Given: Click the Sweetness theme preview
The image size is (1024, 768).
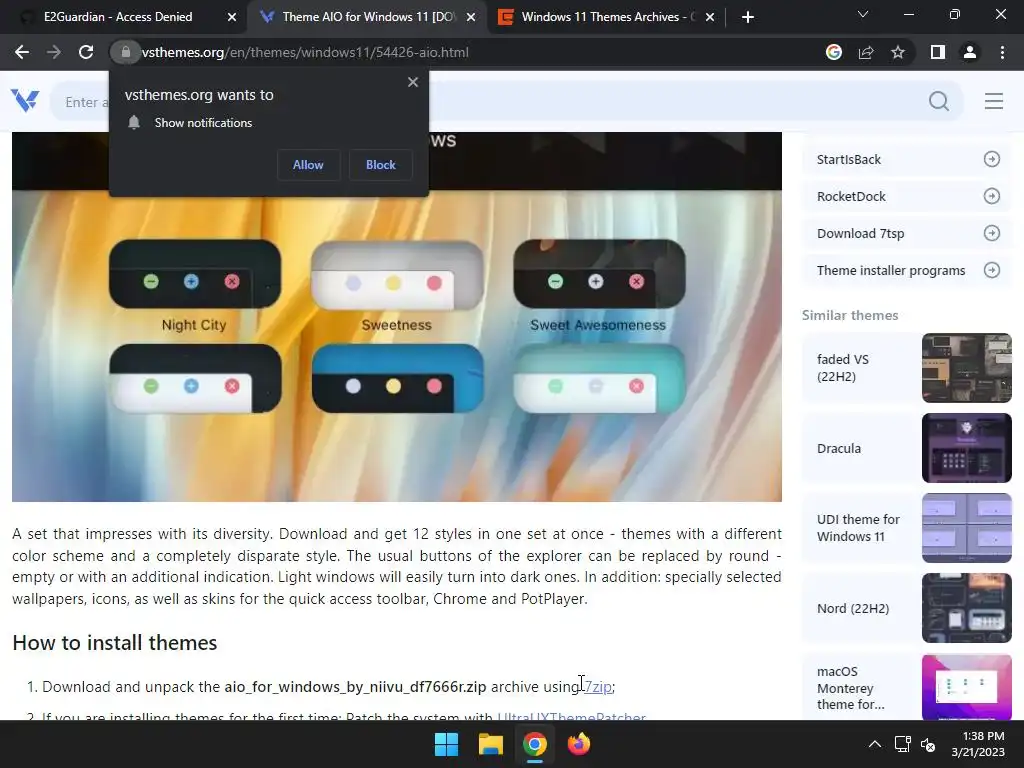Looking at the screenshot, I should click(397, 274).
